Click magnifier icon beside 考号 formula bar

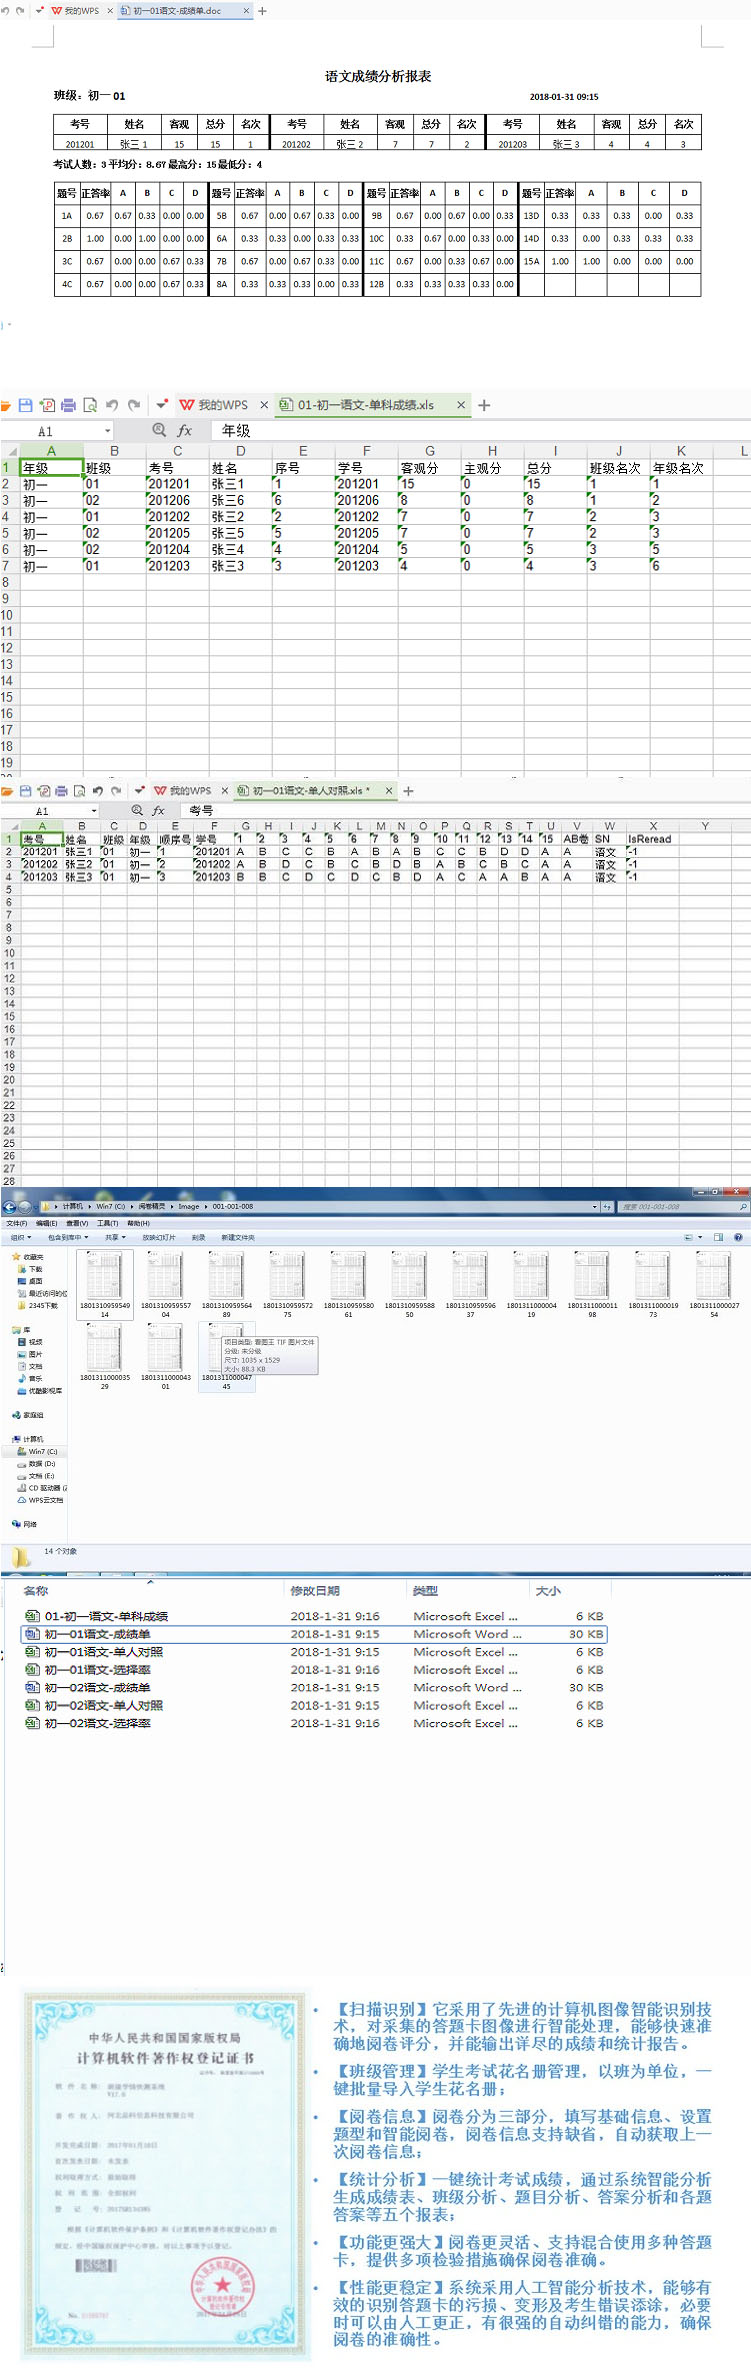click(x=137, y=810)
